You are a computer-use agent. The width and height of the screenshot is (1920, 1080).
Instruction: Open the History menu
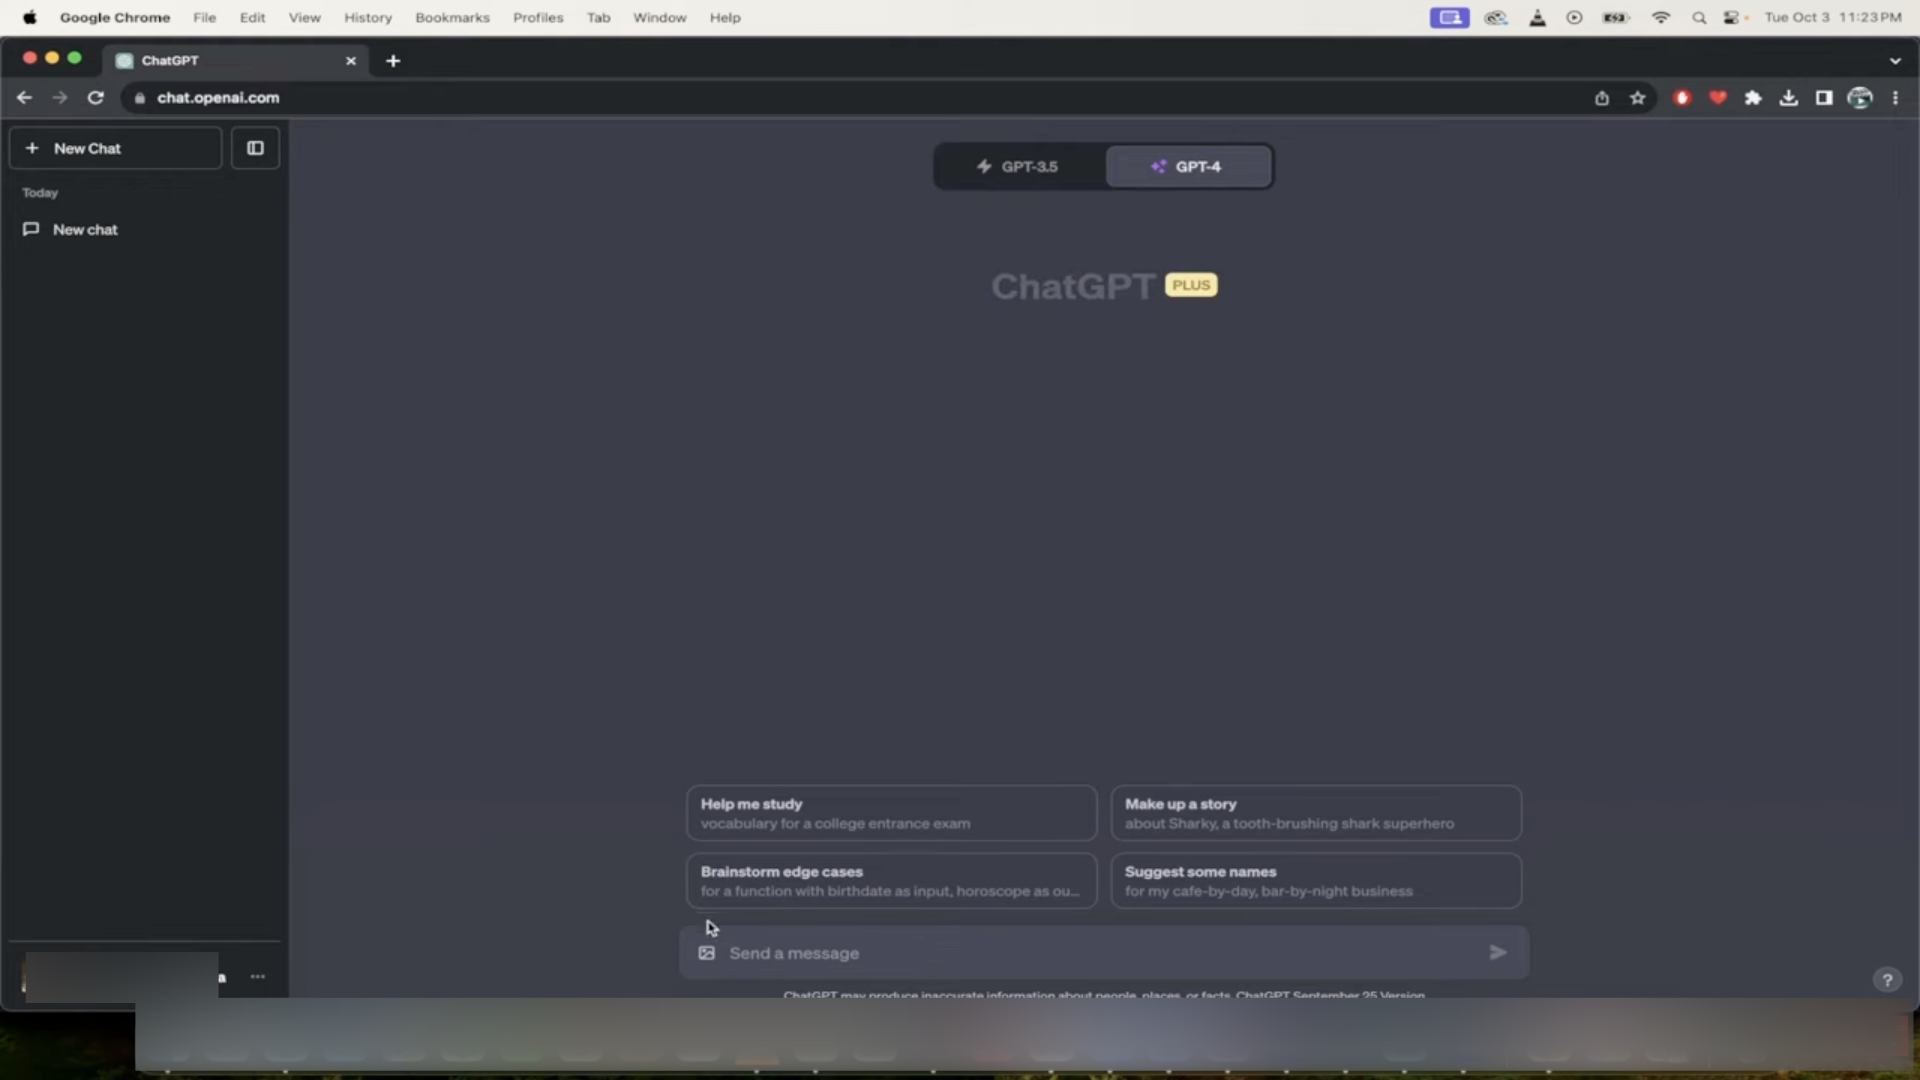[x=368, y=18]
